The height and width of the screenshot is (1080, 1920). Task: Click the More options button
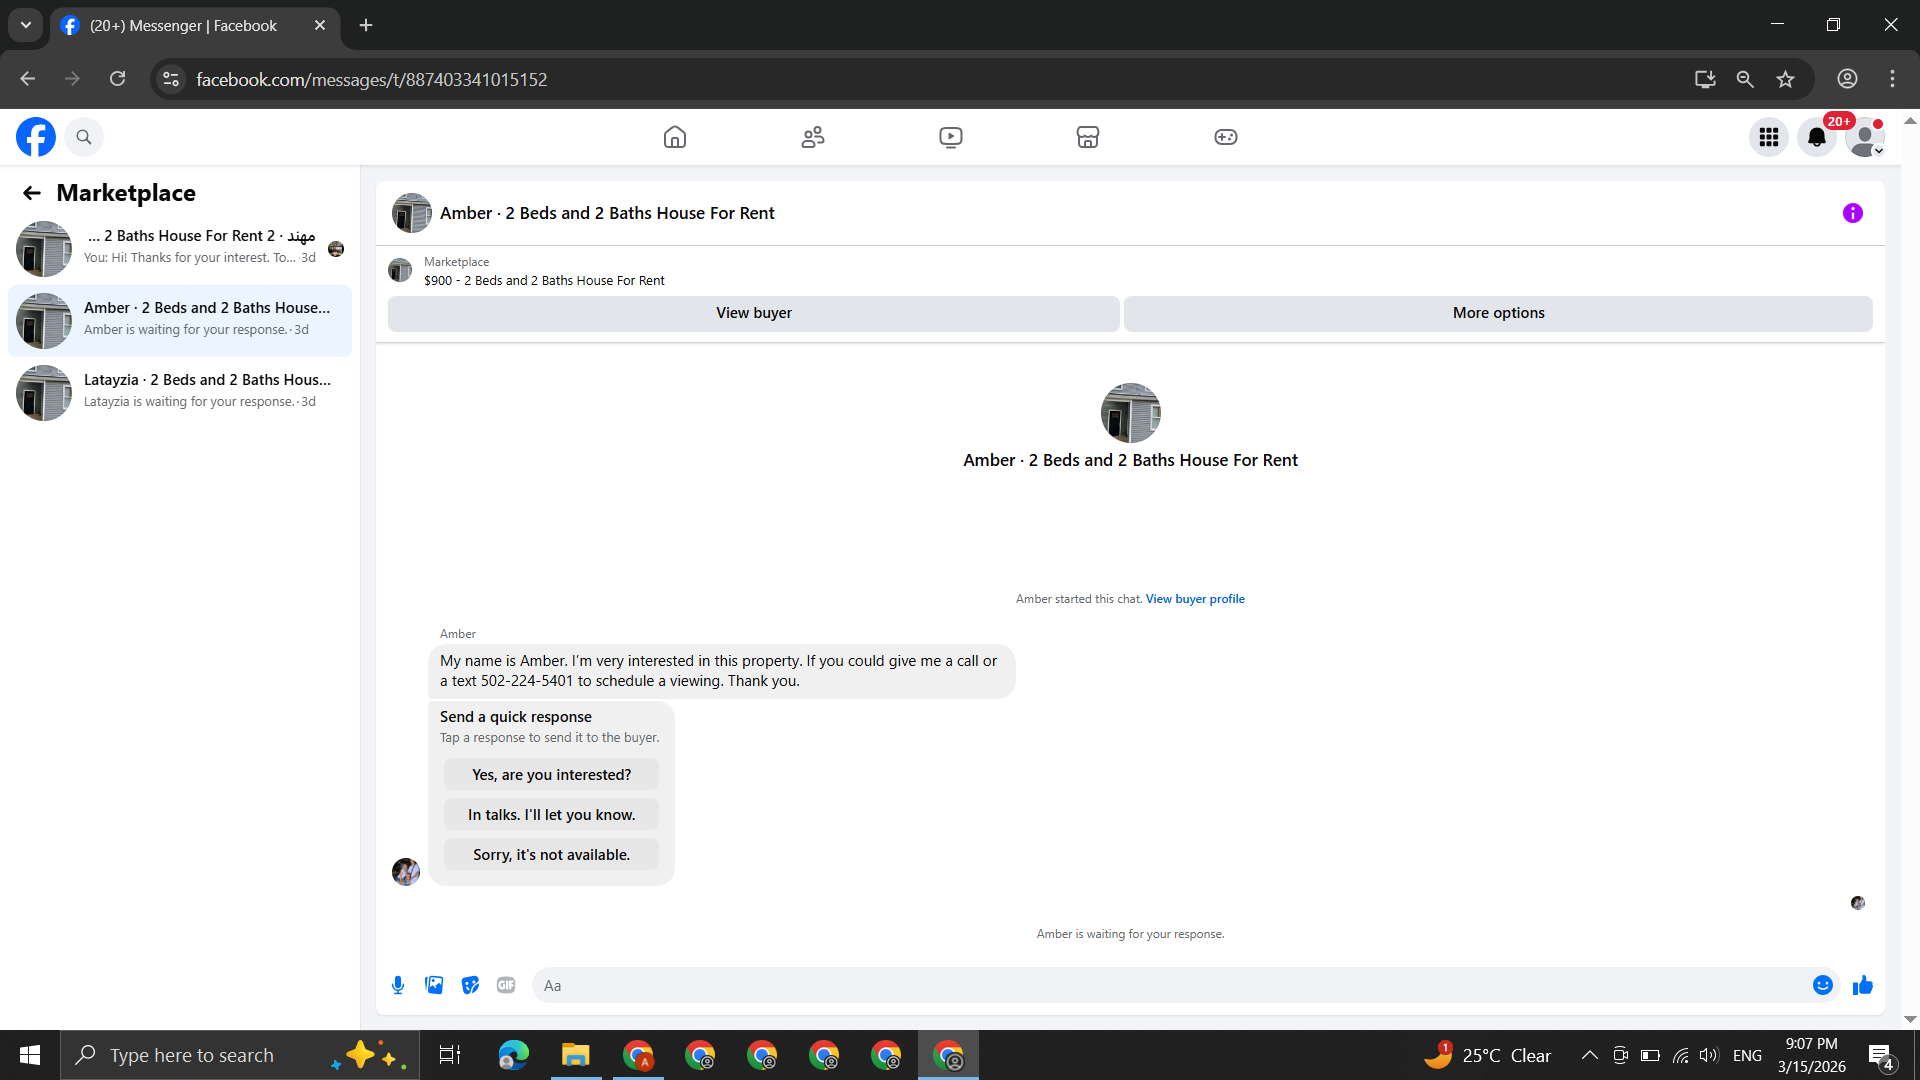pos(1498,313)
